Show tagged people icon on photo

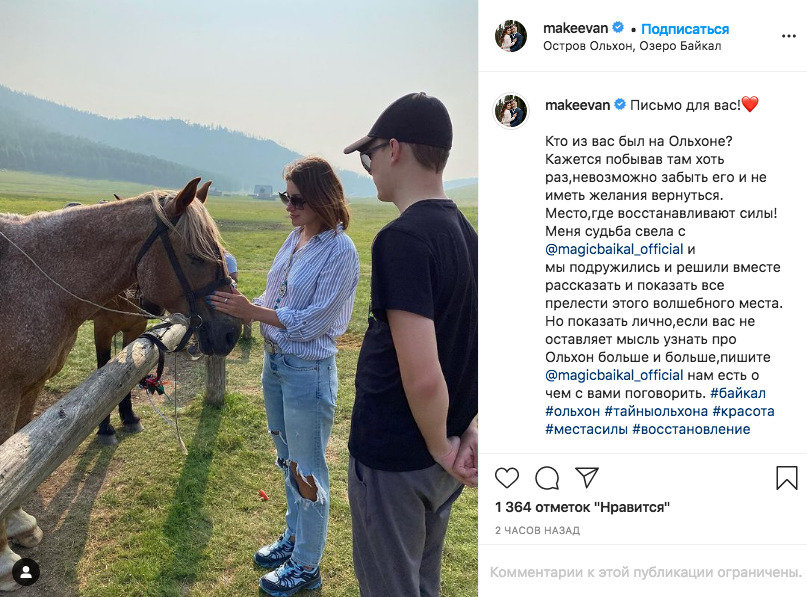(26, 572)
